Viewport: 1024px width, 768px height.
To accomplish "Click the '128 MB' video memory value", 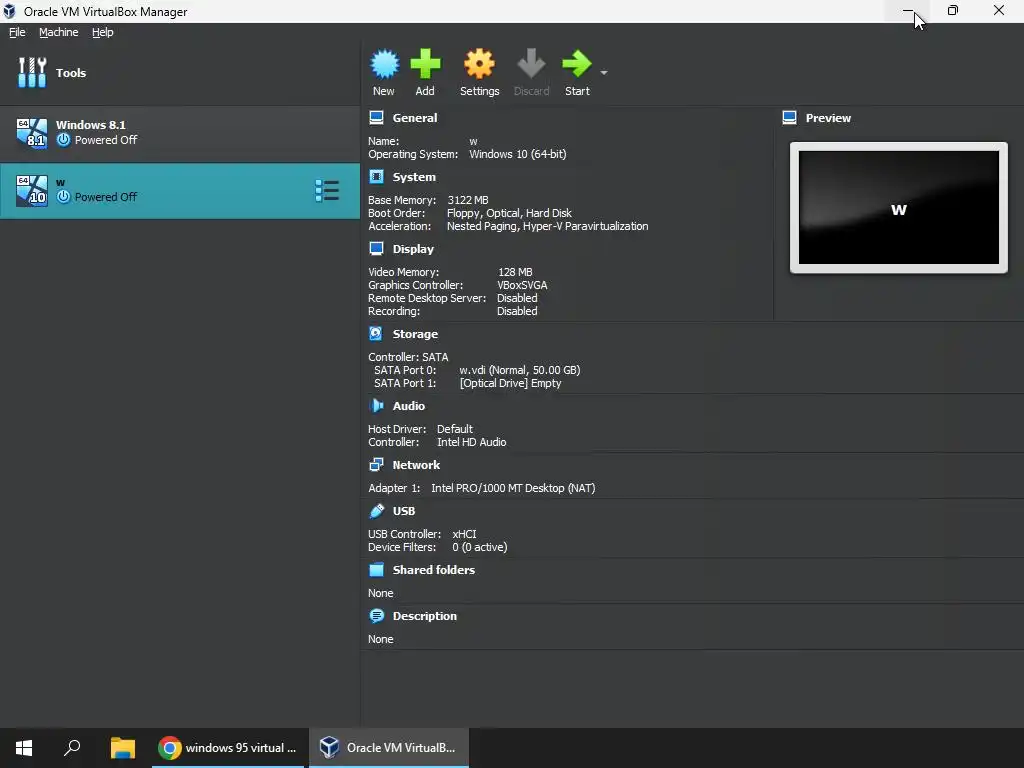I will pyautogui.click(x=515, y=272).
